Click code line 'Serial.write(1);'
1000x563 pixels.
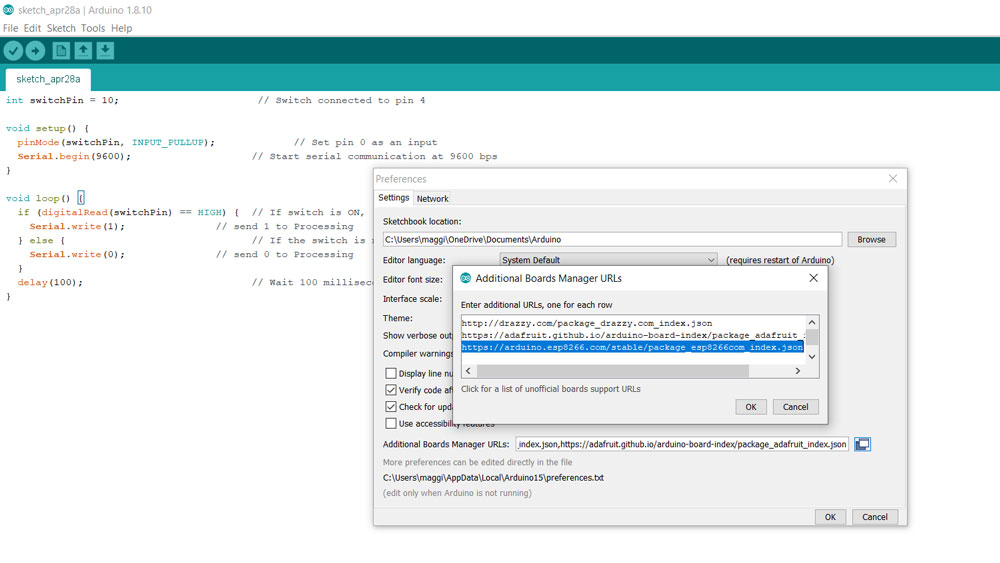77,226
